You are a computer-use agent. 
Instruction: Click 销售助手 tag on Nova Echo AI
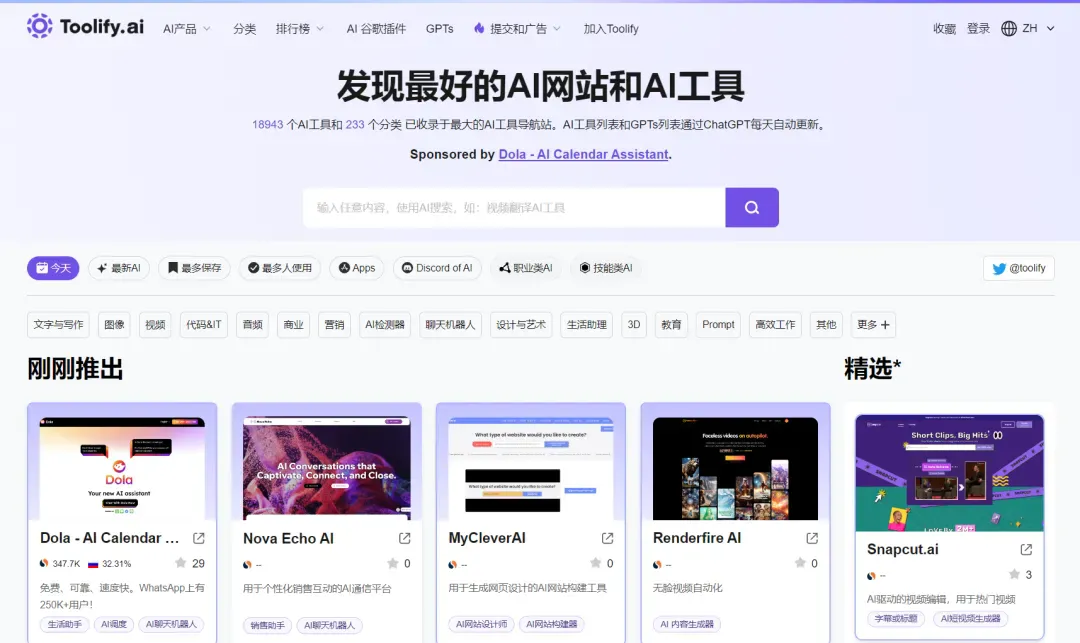[x=267, y=625]
